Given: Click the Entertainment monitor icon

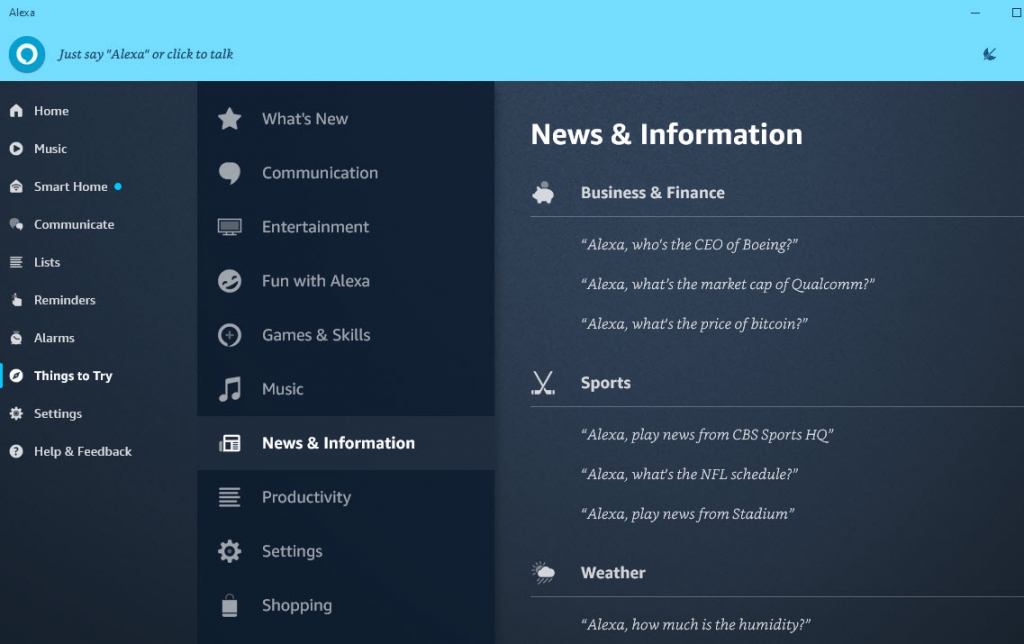Looking at the screenshot, I should [x=229, y=227].
